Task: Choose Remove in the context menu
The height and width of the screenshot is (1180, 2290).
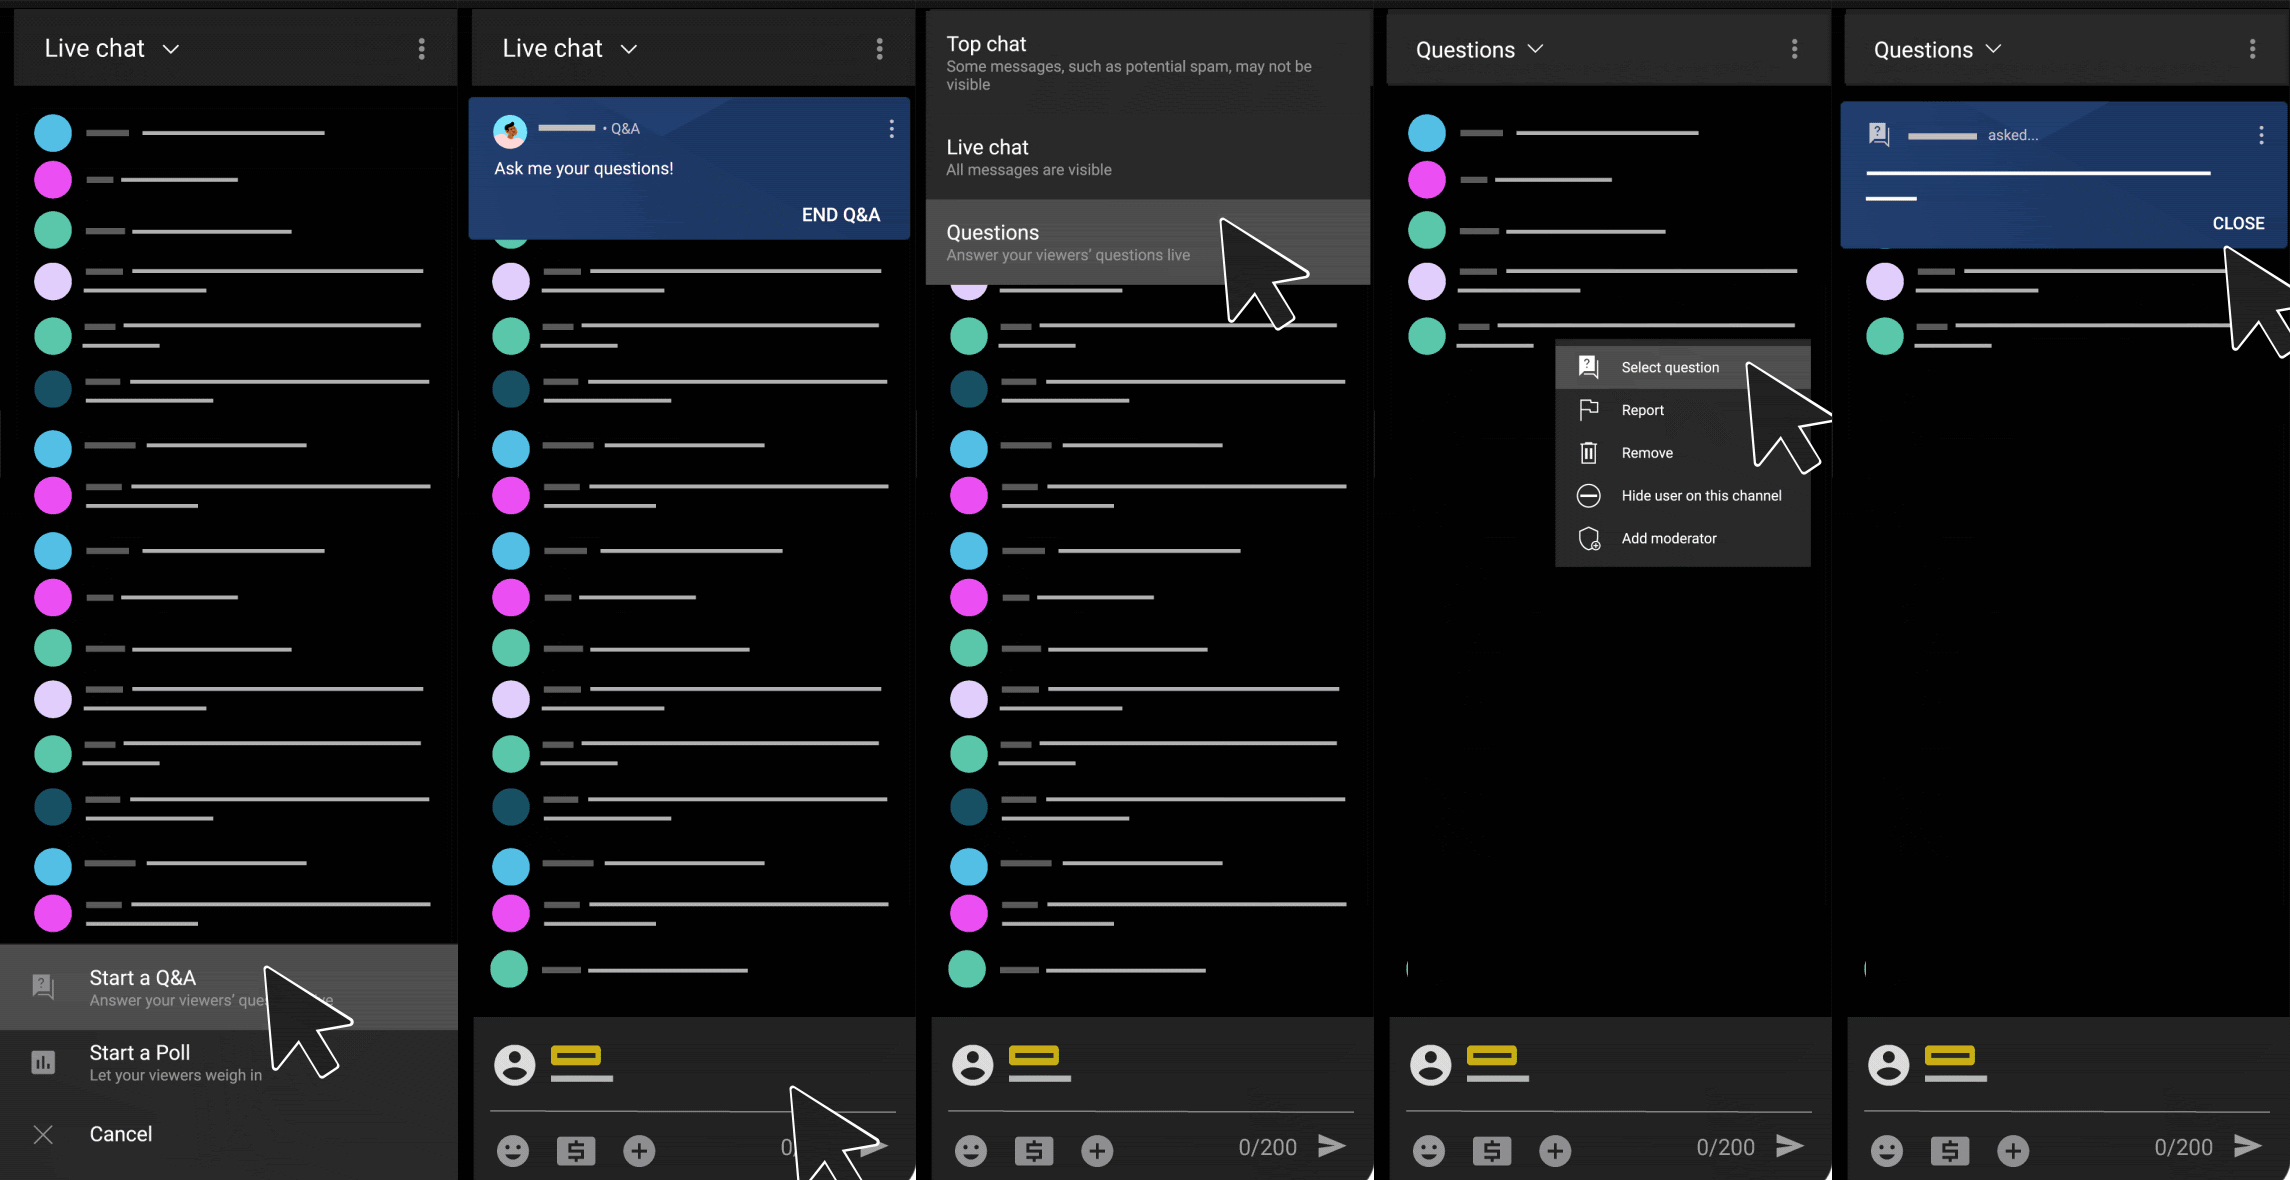Action: (x=1683, y=453)
